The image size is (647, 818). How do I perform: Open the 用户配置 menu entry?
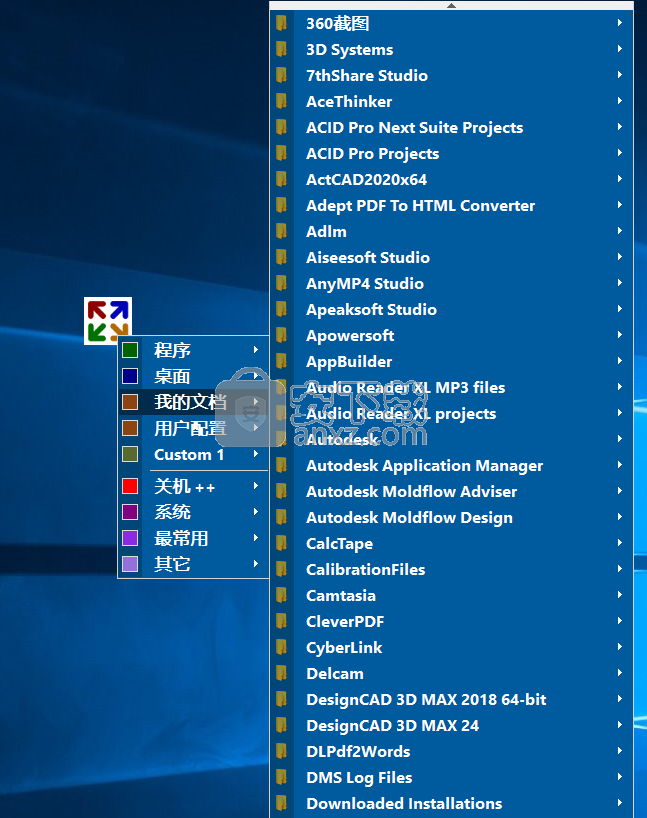tap(194, 428)
